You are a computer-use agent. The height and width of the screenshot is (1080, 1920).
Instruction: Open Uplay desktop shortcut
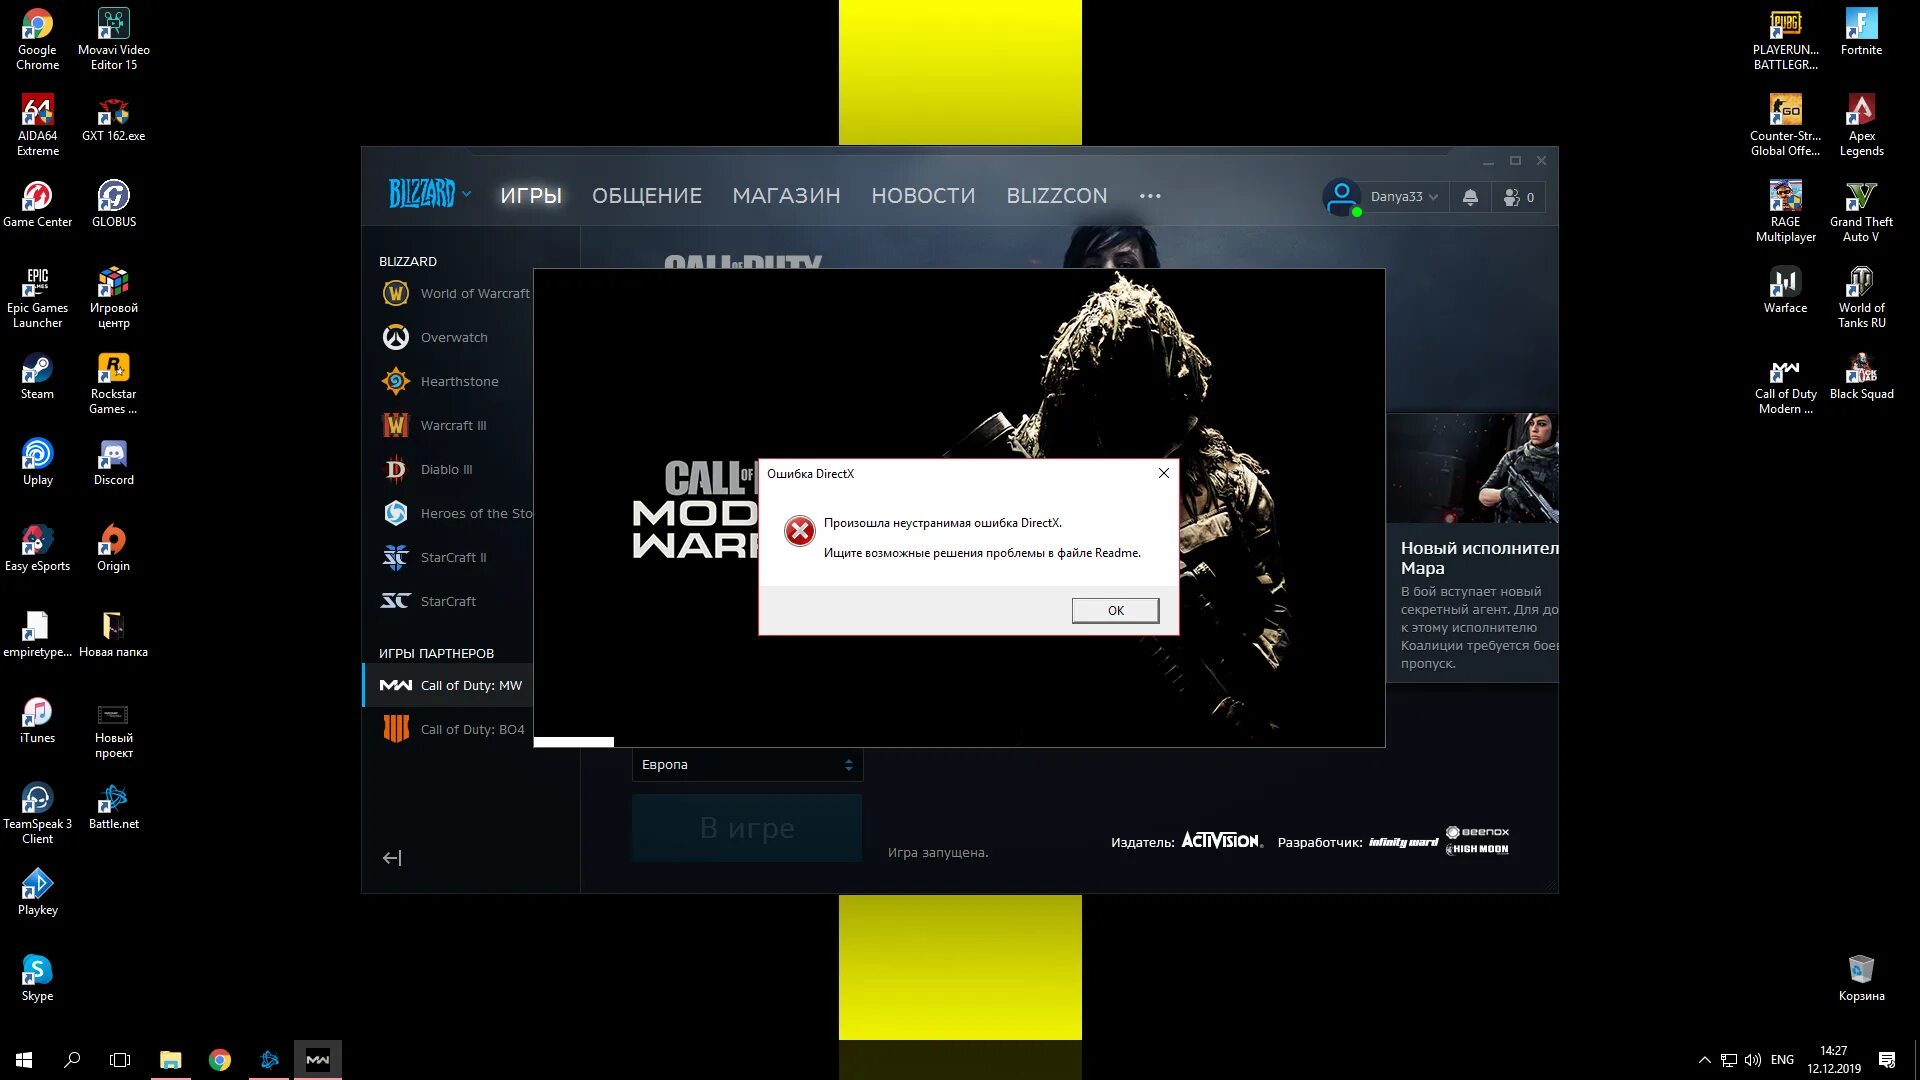tap(37, 463)
